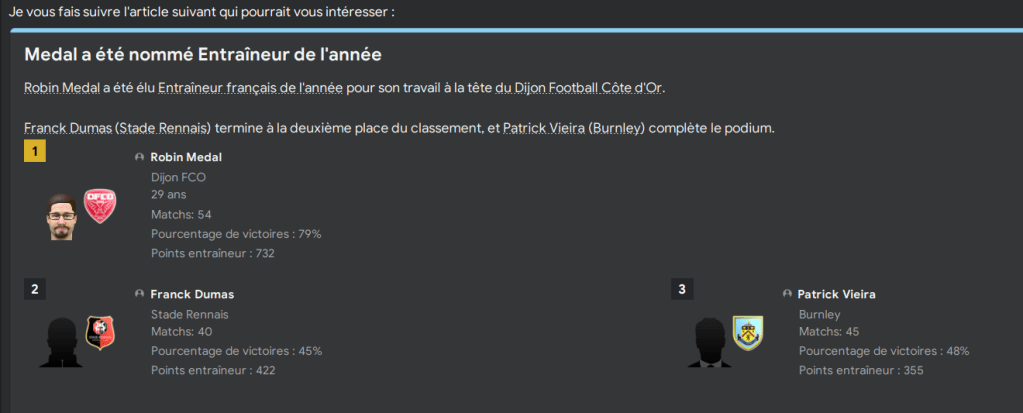The width and height of the screenshot is (1023, 413).
Task: Click the Dijon FCO club badge
Action: tap(100, 206)
